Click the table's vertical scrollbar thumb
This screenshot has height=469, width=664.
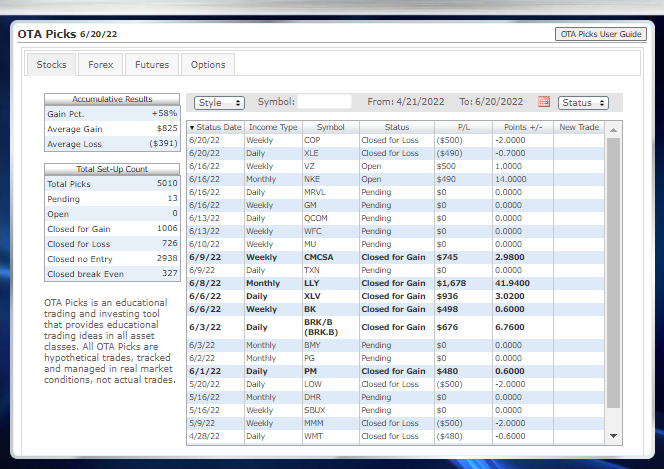pos(613,270)
